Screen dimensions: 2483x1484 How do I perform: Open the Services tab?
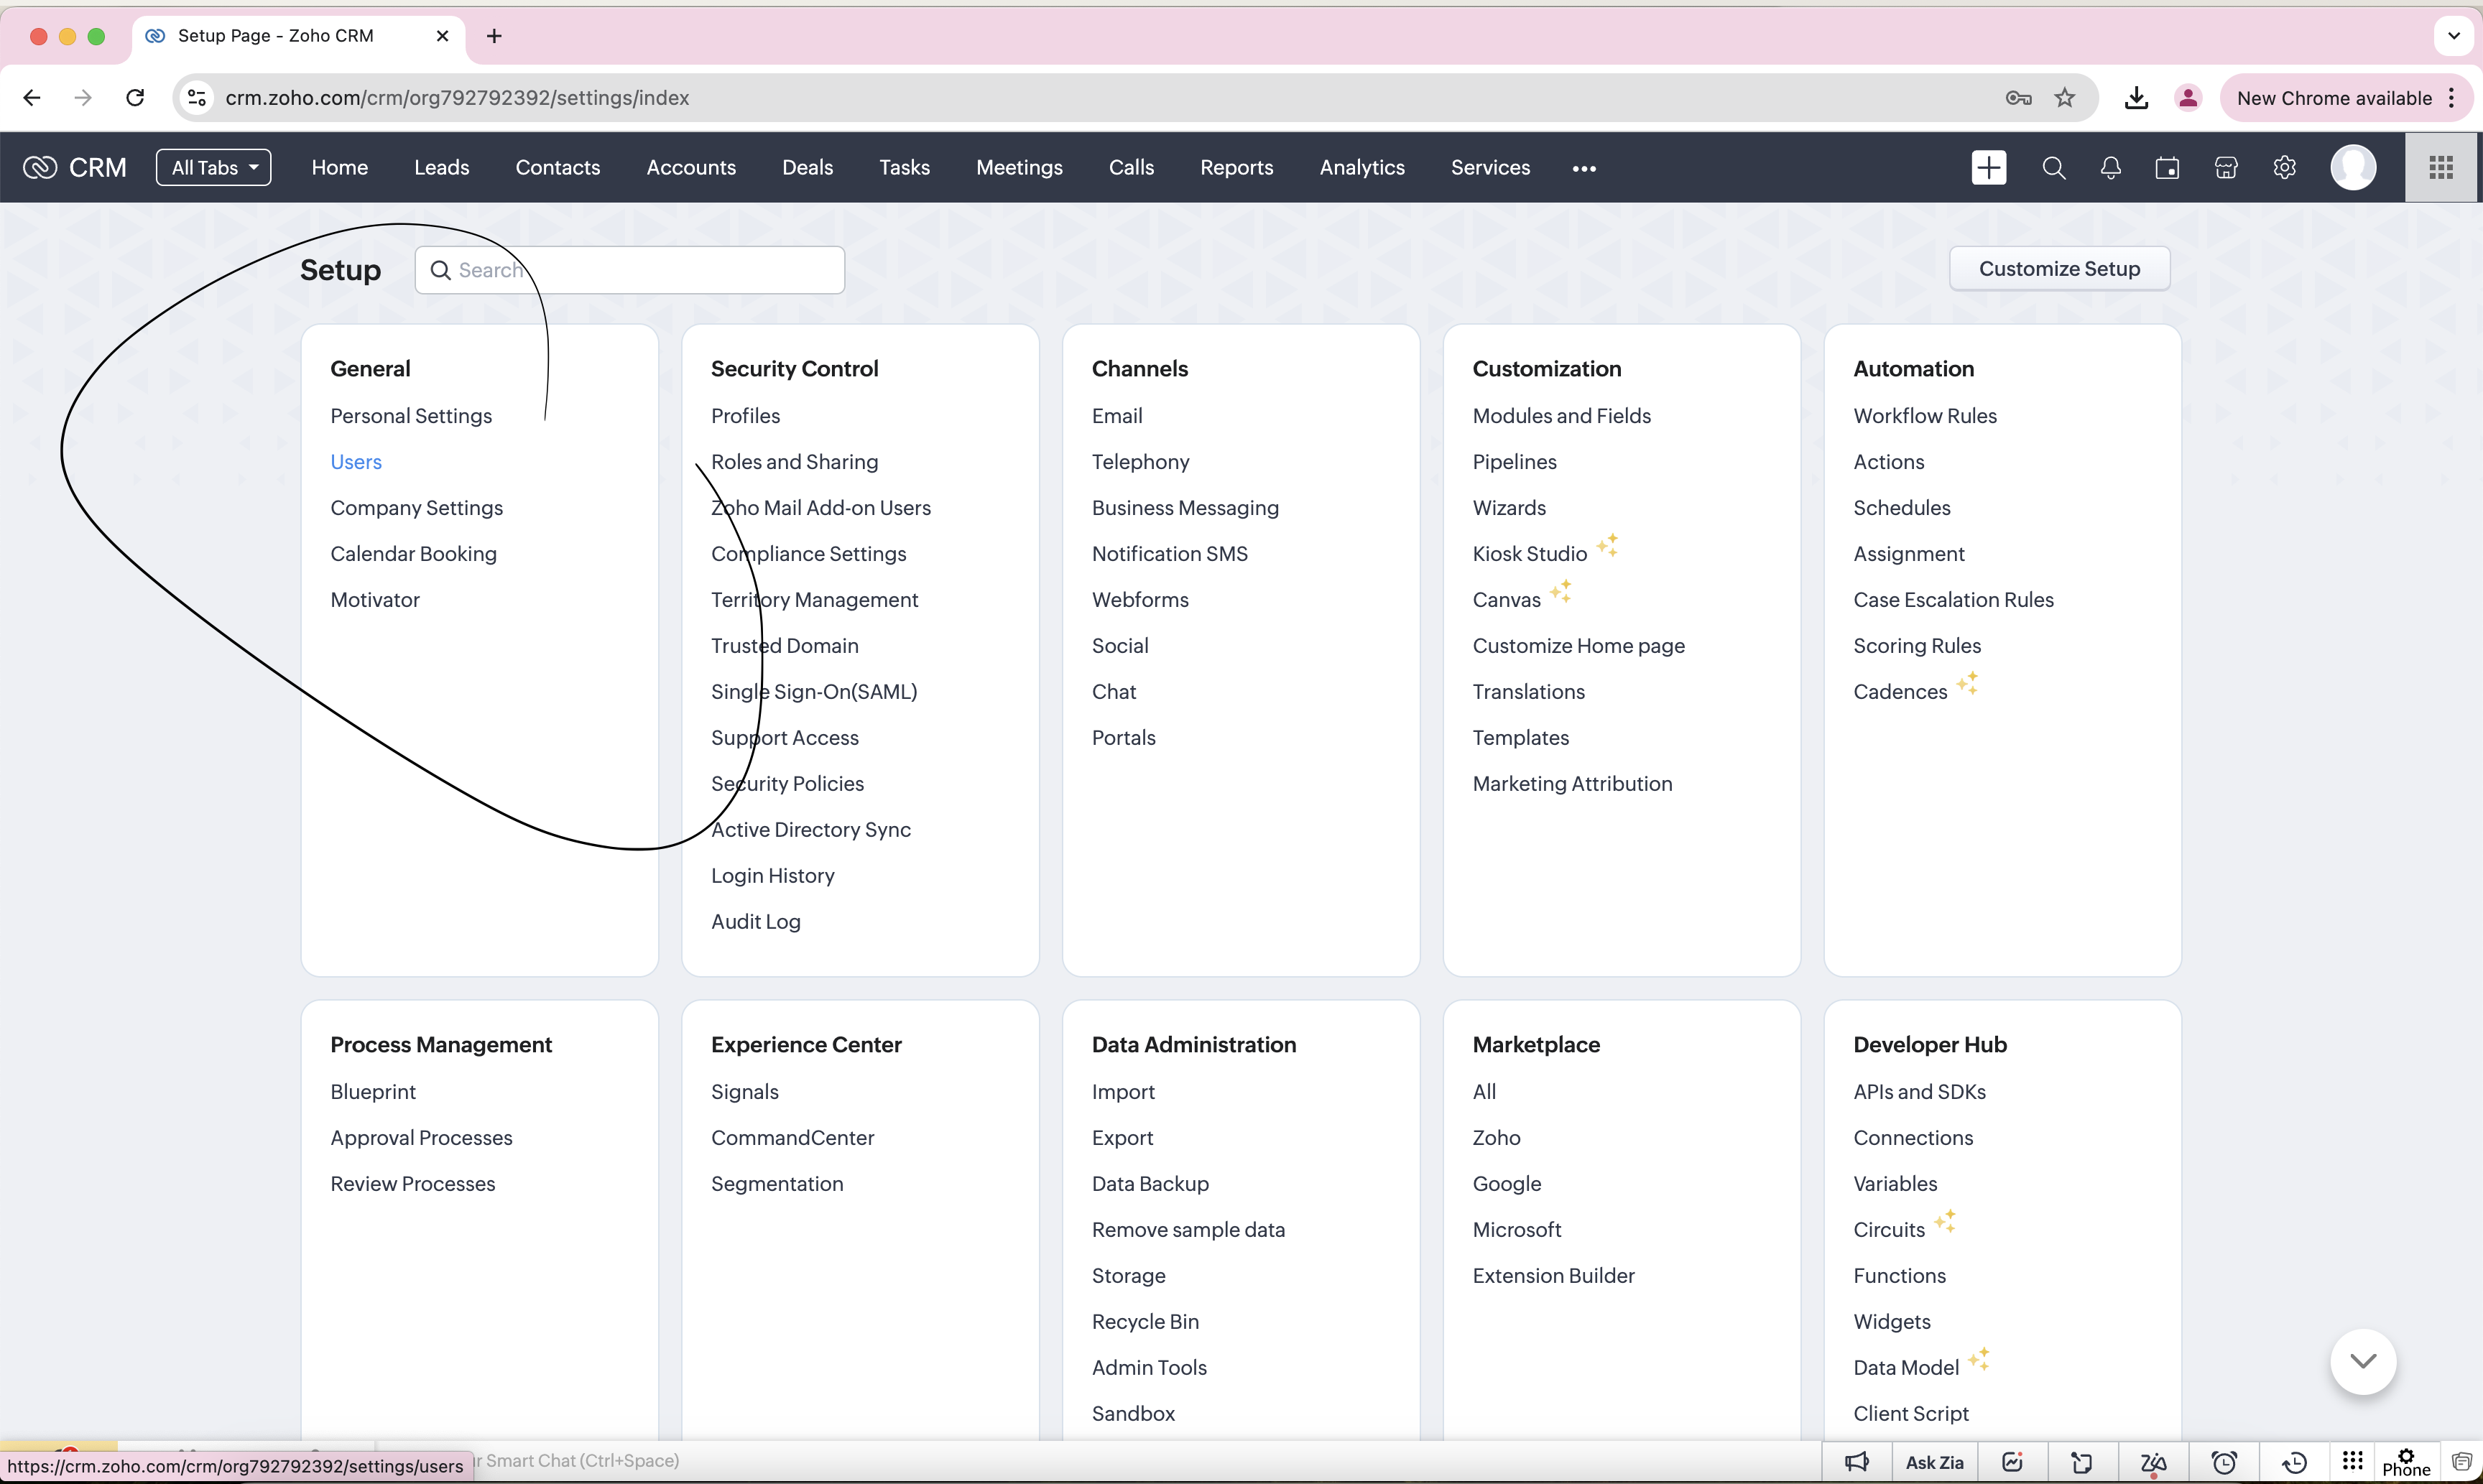(x=1490, y=167)
